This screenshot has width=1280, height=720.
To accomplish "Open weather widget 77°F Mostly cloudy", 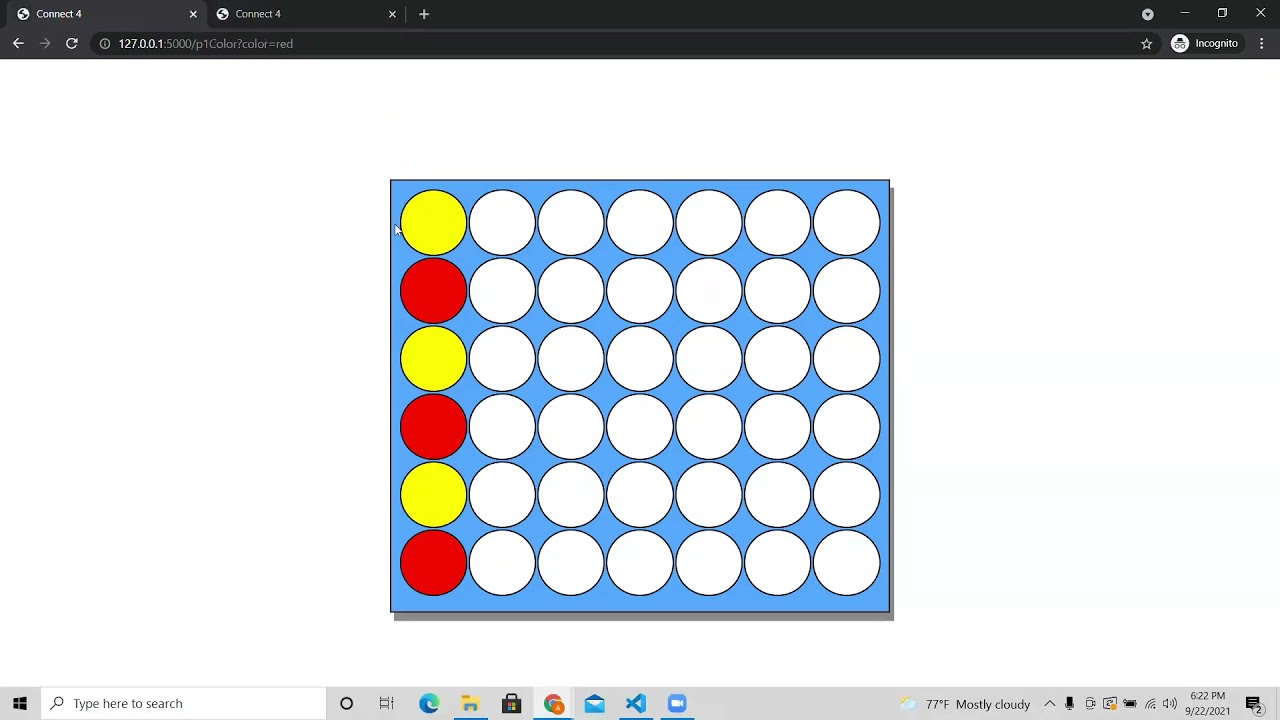I will (x=965, y=704).
